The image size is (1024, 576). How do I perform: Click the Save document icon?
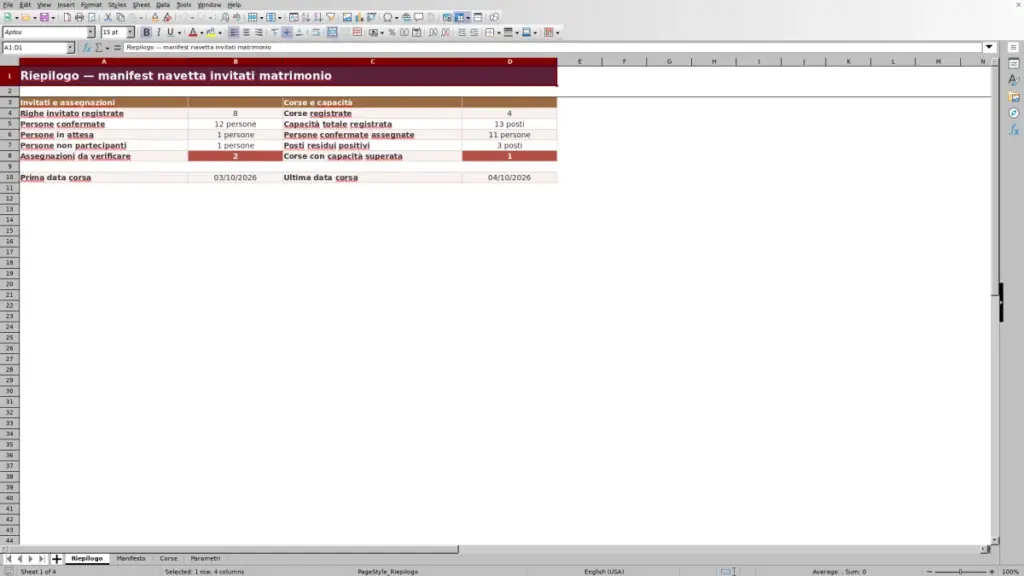click(x=44, y=18)
